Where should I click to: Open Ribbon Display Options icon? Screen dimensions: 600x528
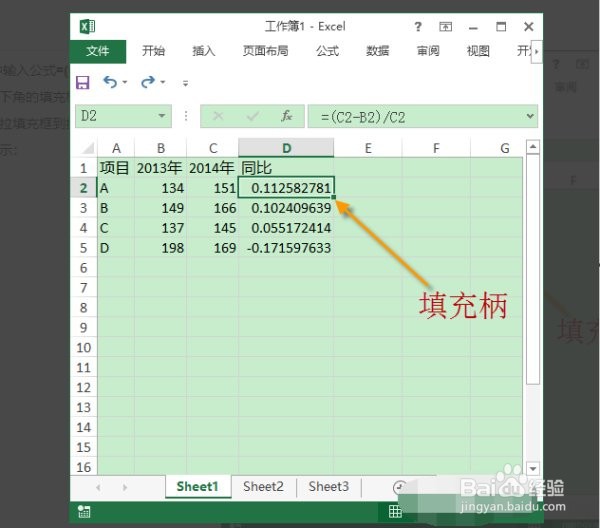[x=445, y=27]
